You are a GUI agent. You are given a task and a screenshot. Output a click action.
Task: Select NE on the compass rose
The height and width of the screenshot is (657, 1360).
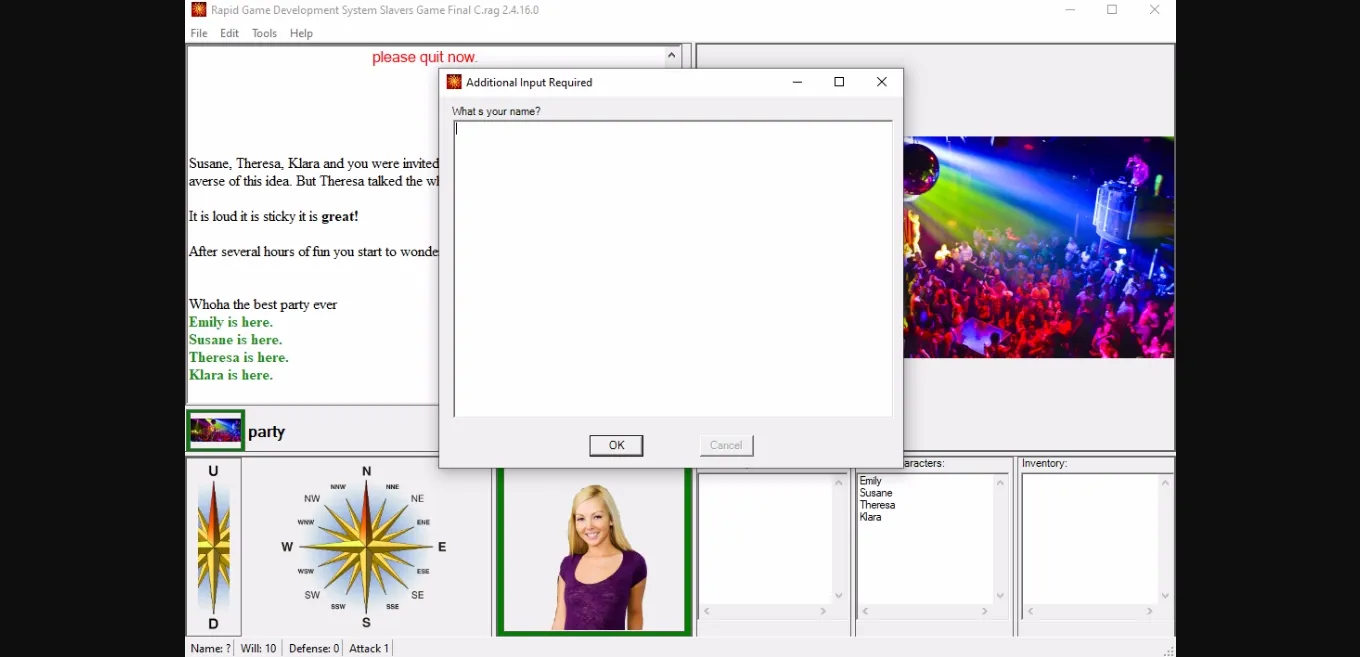[x=417, y=498]
